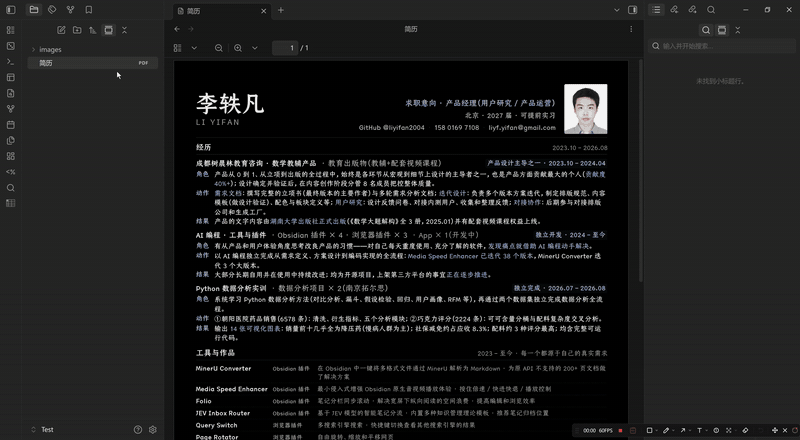Close the 简历 tab
The height and width of the screenshot is (440, 800).
tap(264, 11)
